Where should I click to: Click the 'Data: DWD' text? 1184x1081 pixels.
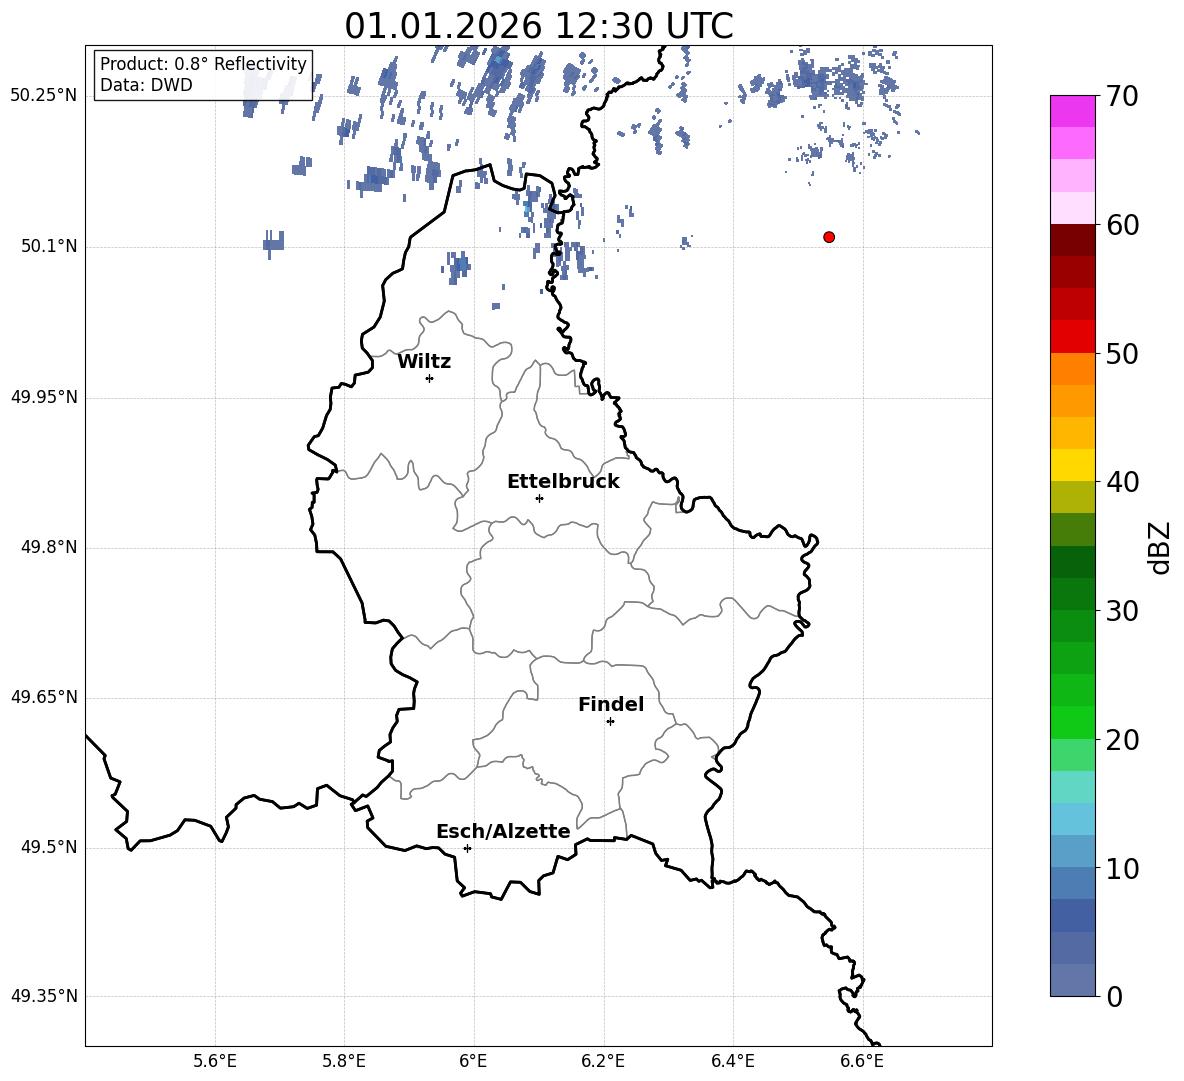[146, 85]
